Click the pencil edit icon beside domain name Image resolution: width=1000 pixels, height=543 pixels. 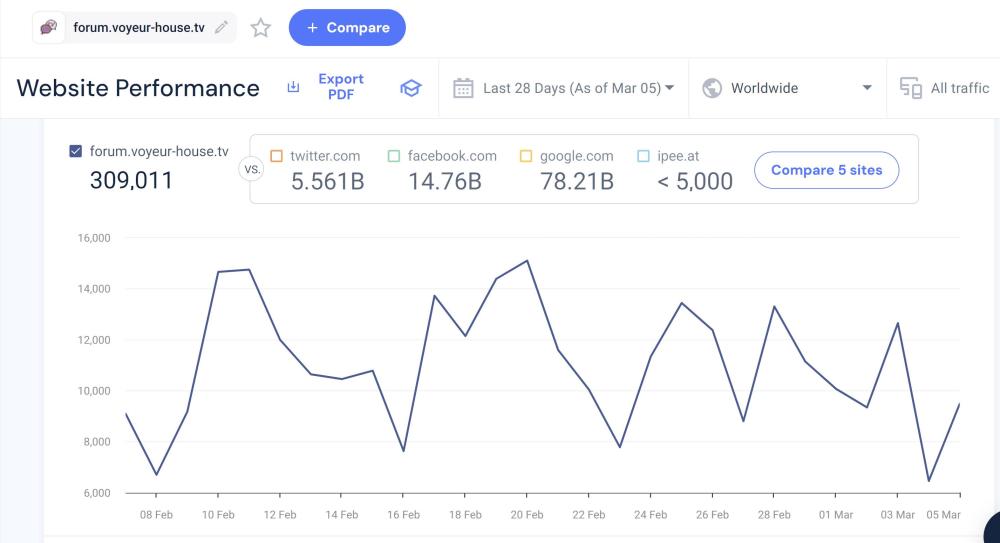click(221, 28)
